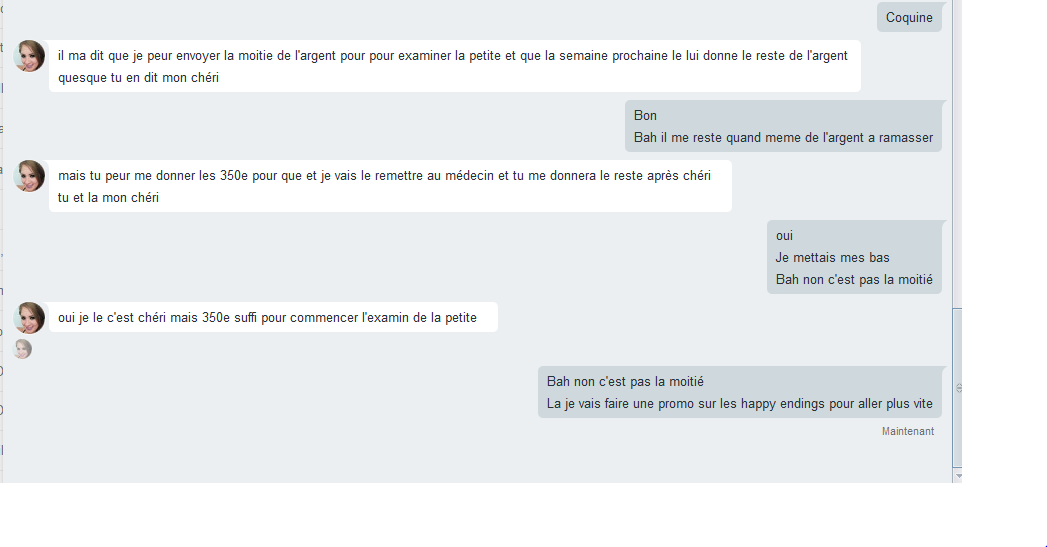Click the 'quesque tu en dit mon chéri' line
Screen dimensions: 1047x547
(138, 78)
